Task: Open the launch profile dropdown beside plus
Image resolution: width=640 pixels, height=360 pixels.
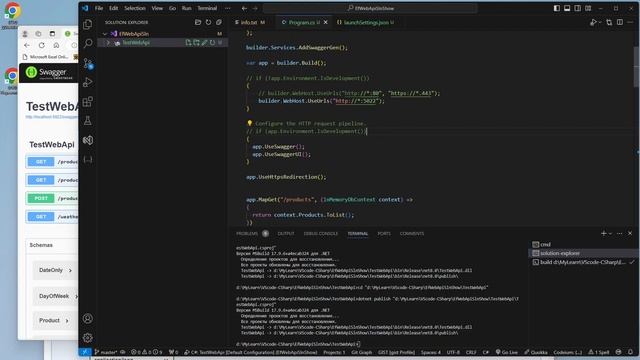Action: click(x=610, y=233)
